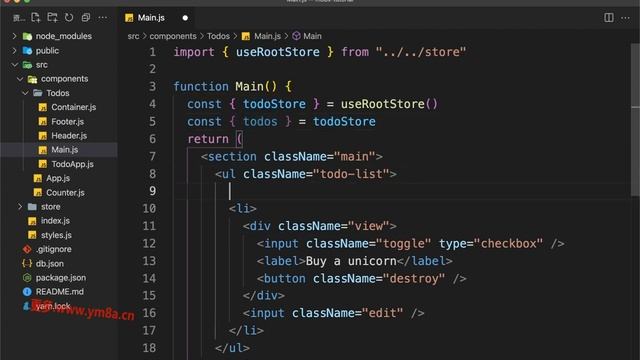
Task: Open README.md file
Action: (60, 292)
